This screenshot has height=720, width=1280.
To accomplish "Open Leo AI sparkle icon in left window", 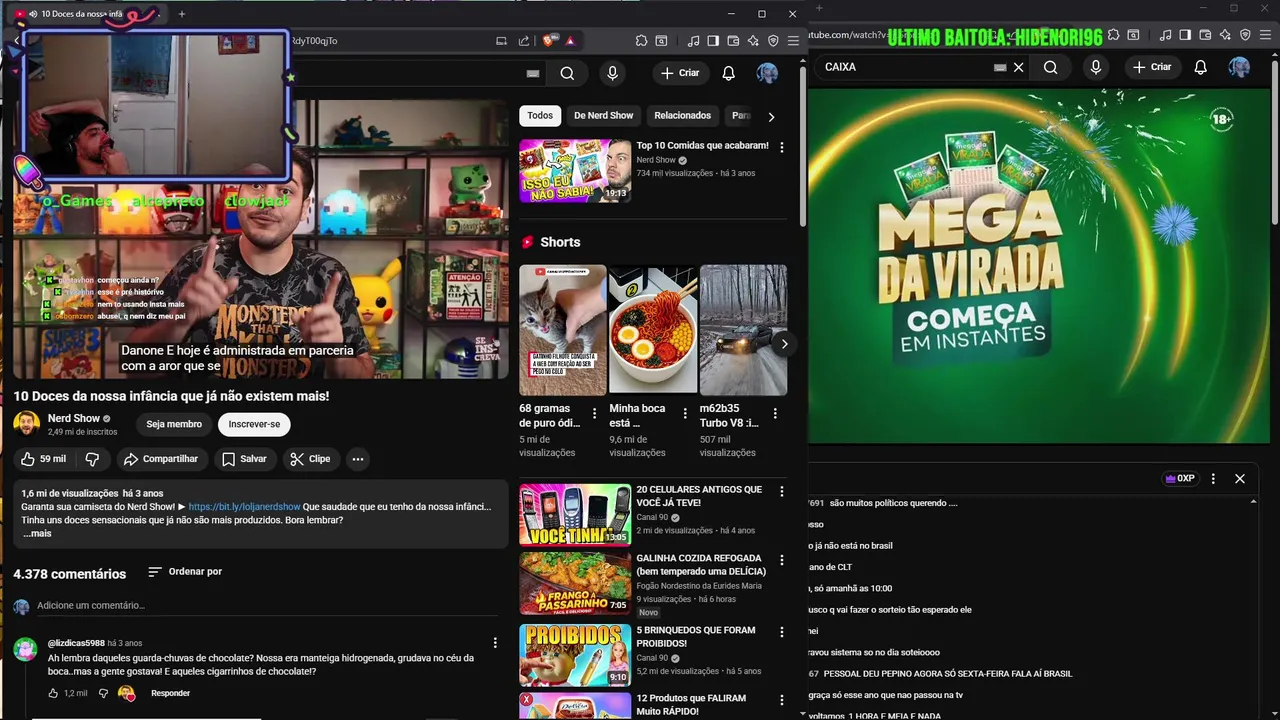I will click(753, 41).
